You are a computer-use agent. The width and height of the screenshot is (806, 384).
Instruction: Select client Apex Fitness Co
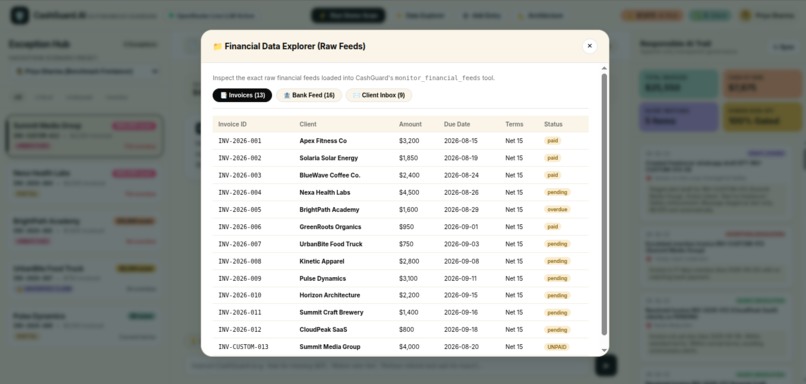(x=323, y=140)
